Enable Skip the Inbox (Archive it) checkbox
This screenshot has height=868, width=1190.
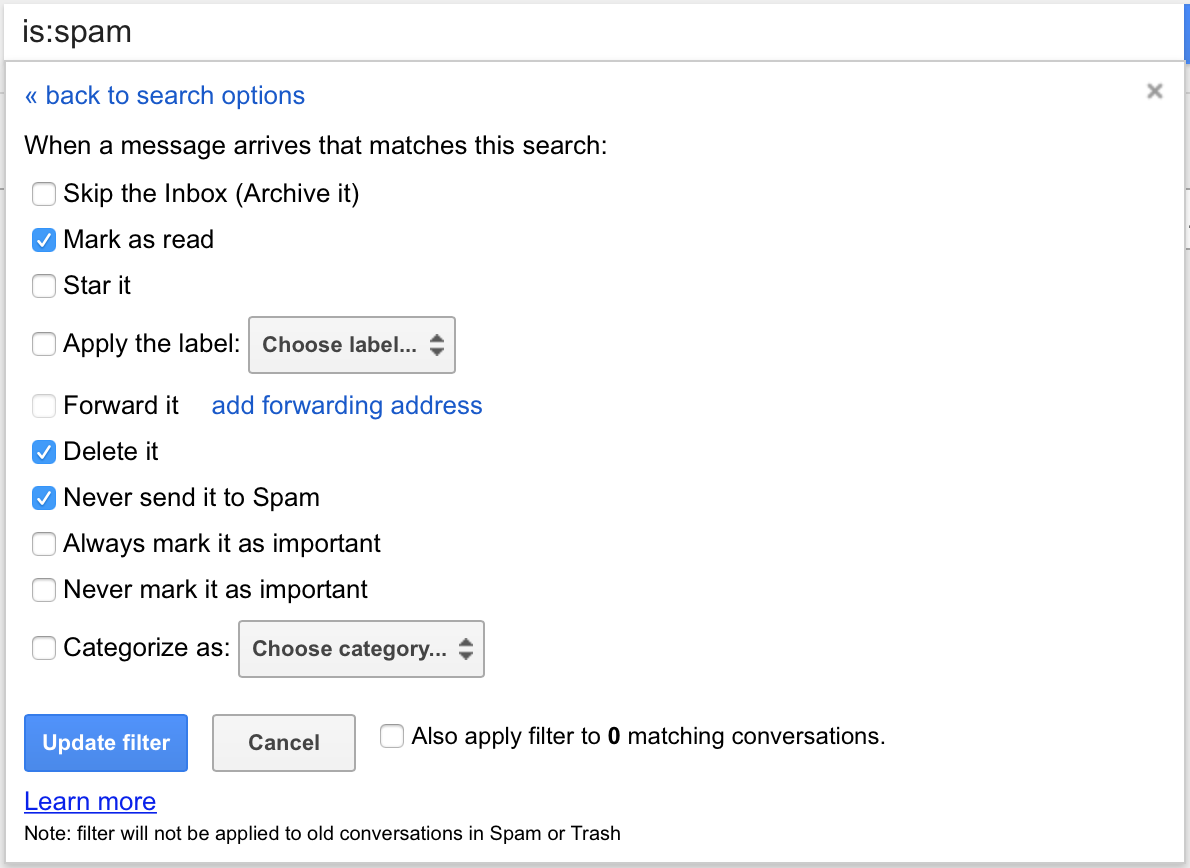tap(44, 193)
